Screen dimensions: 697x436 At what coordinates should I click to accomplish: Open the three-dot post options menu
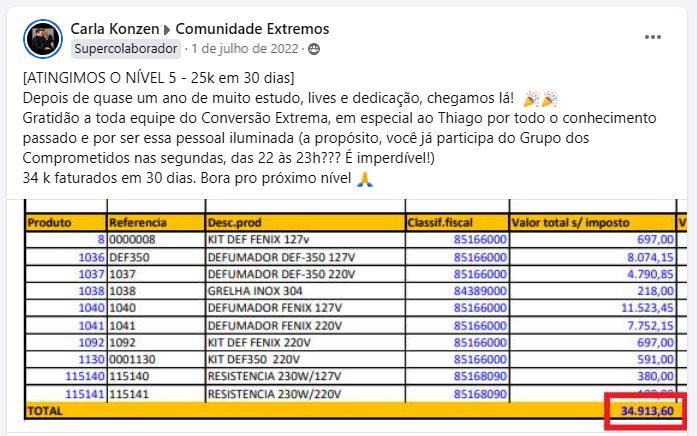(653, 37)
